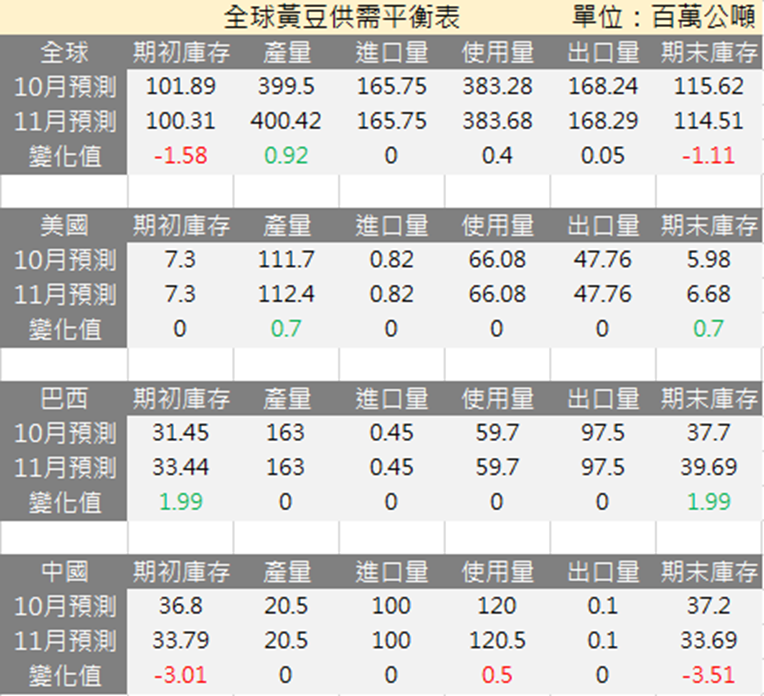Click 中國 11月預測 ending stock 33.69
764x696 pixels.
click(708, 640)
